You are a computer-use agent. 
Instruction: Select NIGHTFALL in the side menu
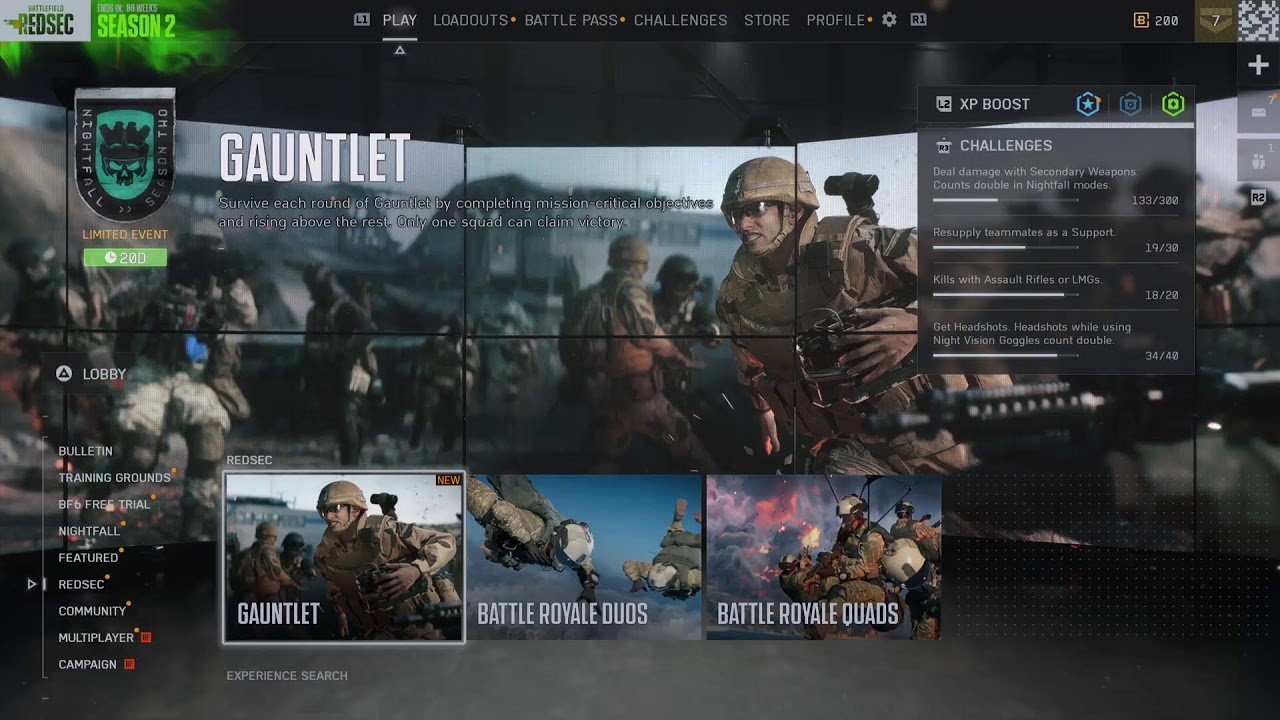pyautogui.click(x=89, y=531)
